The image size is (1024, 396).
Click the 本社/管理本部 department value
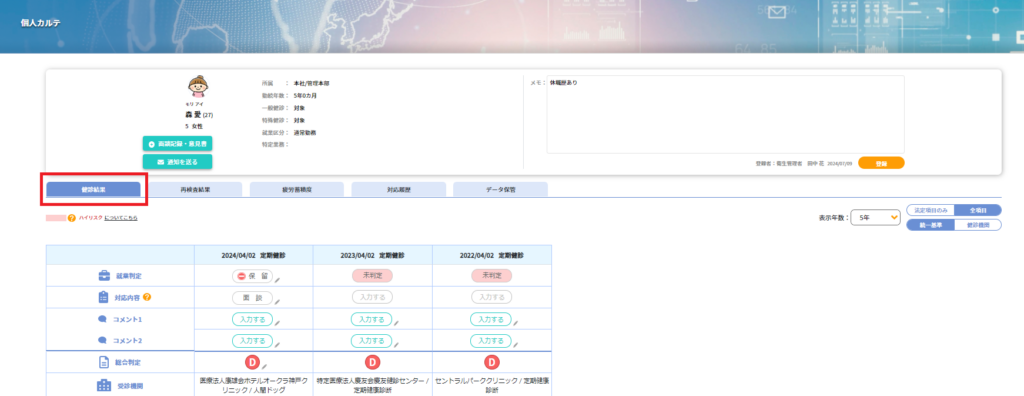pos(312,84)
